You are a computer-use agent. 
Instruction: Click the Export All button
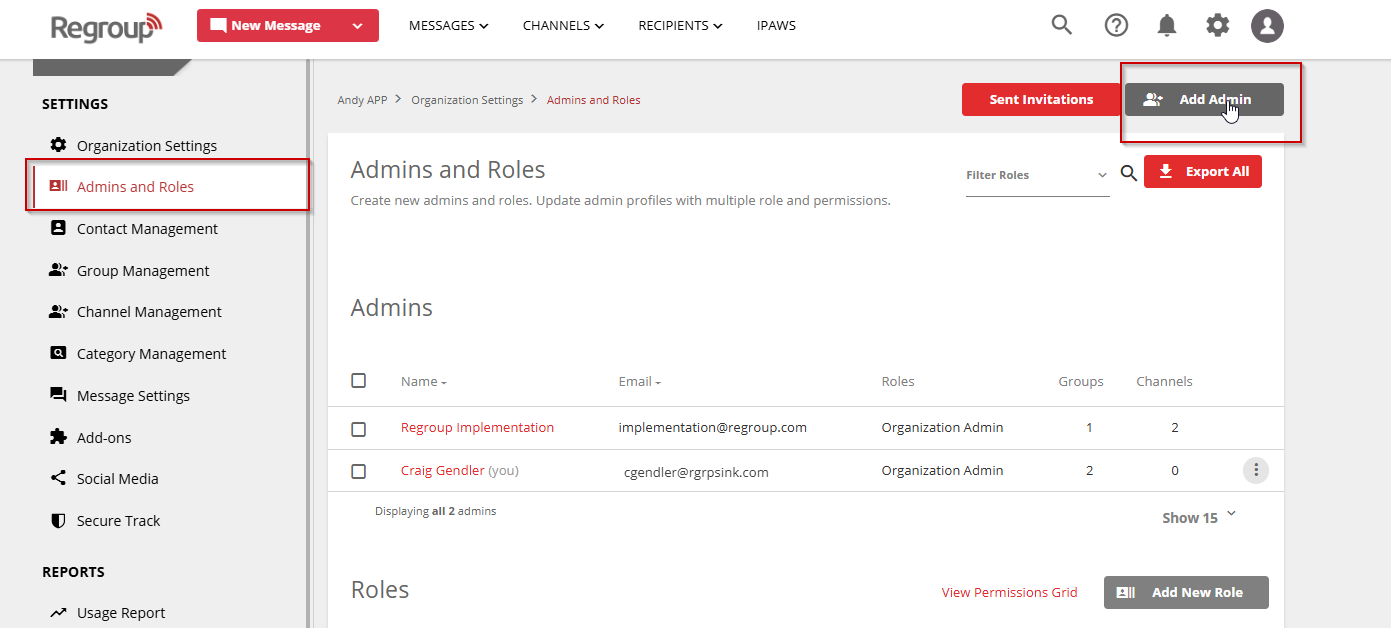pyautogui.click(x=1203, y=171)
